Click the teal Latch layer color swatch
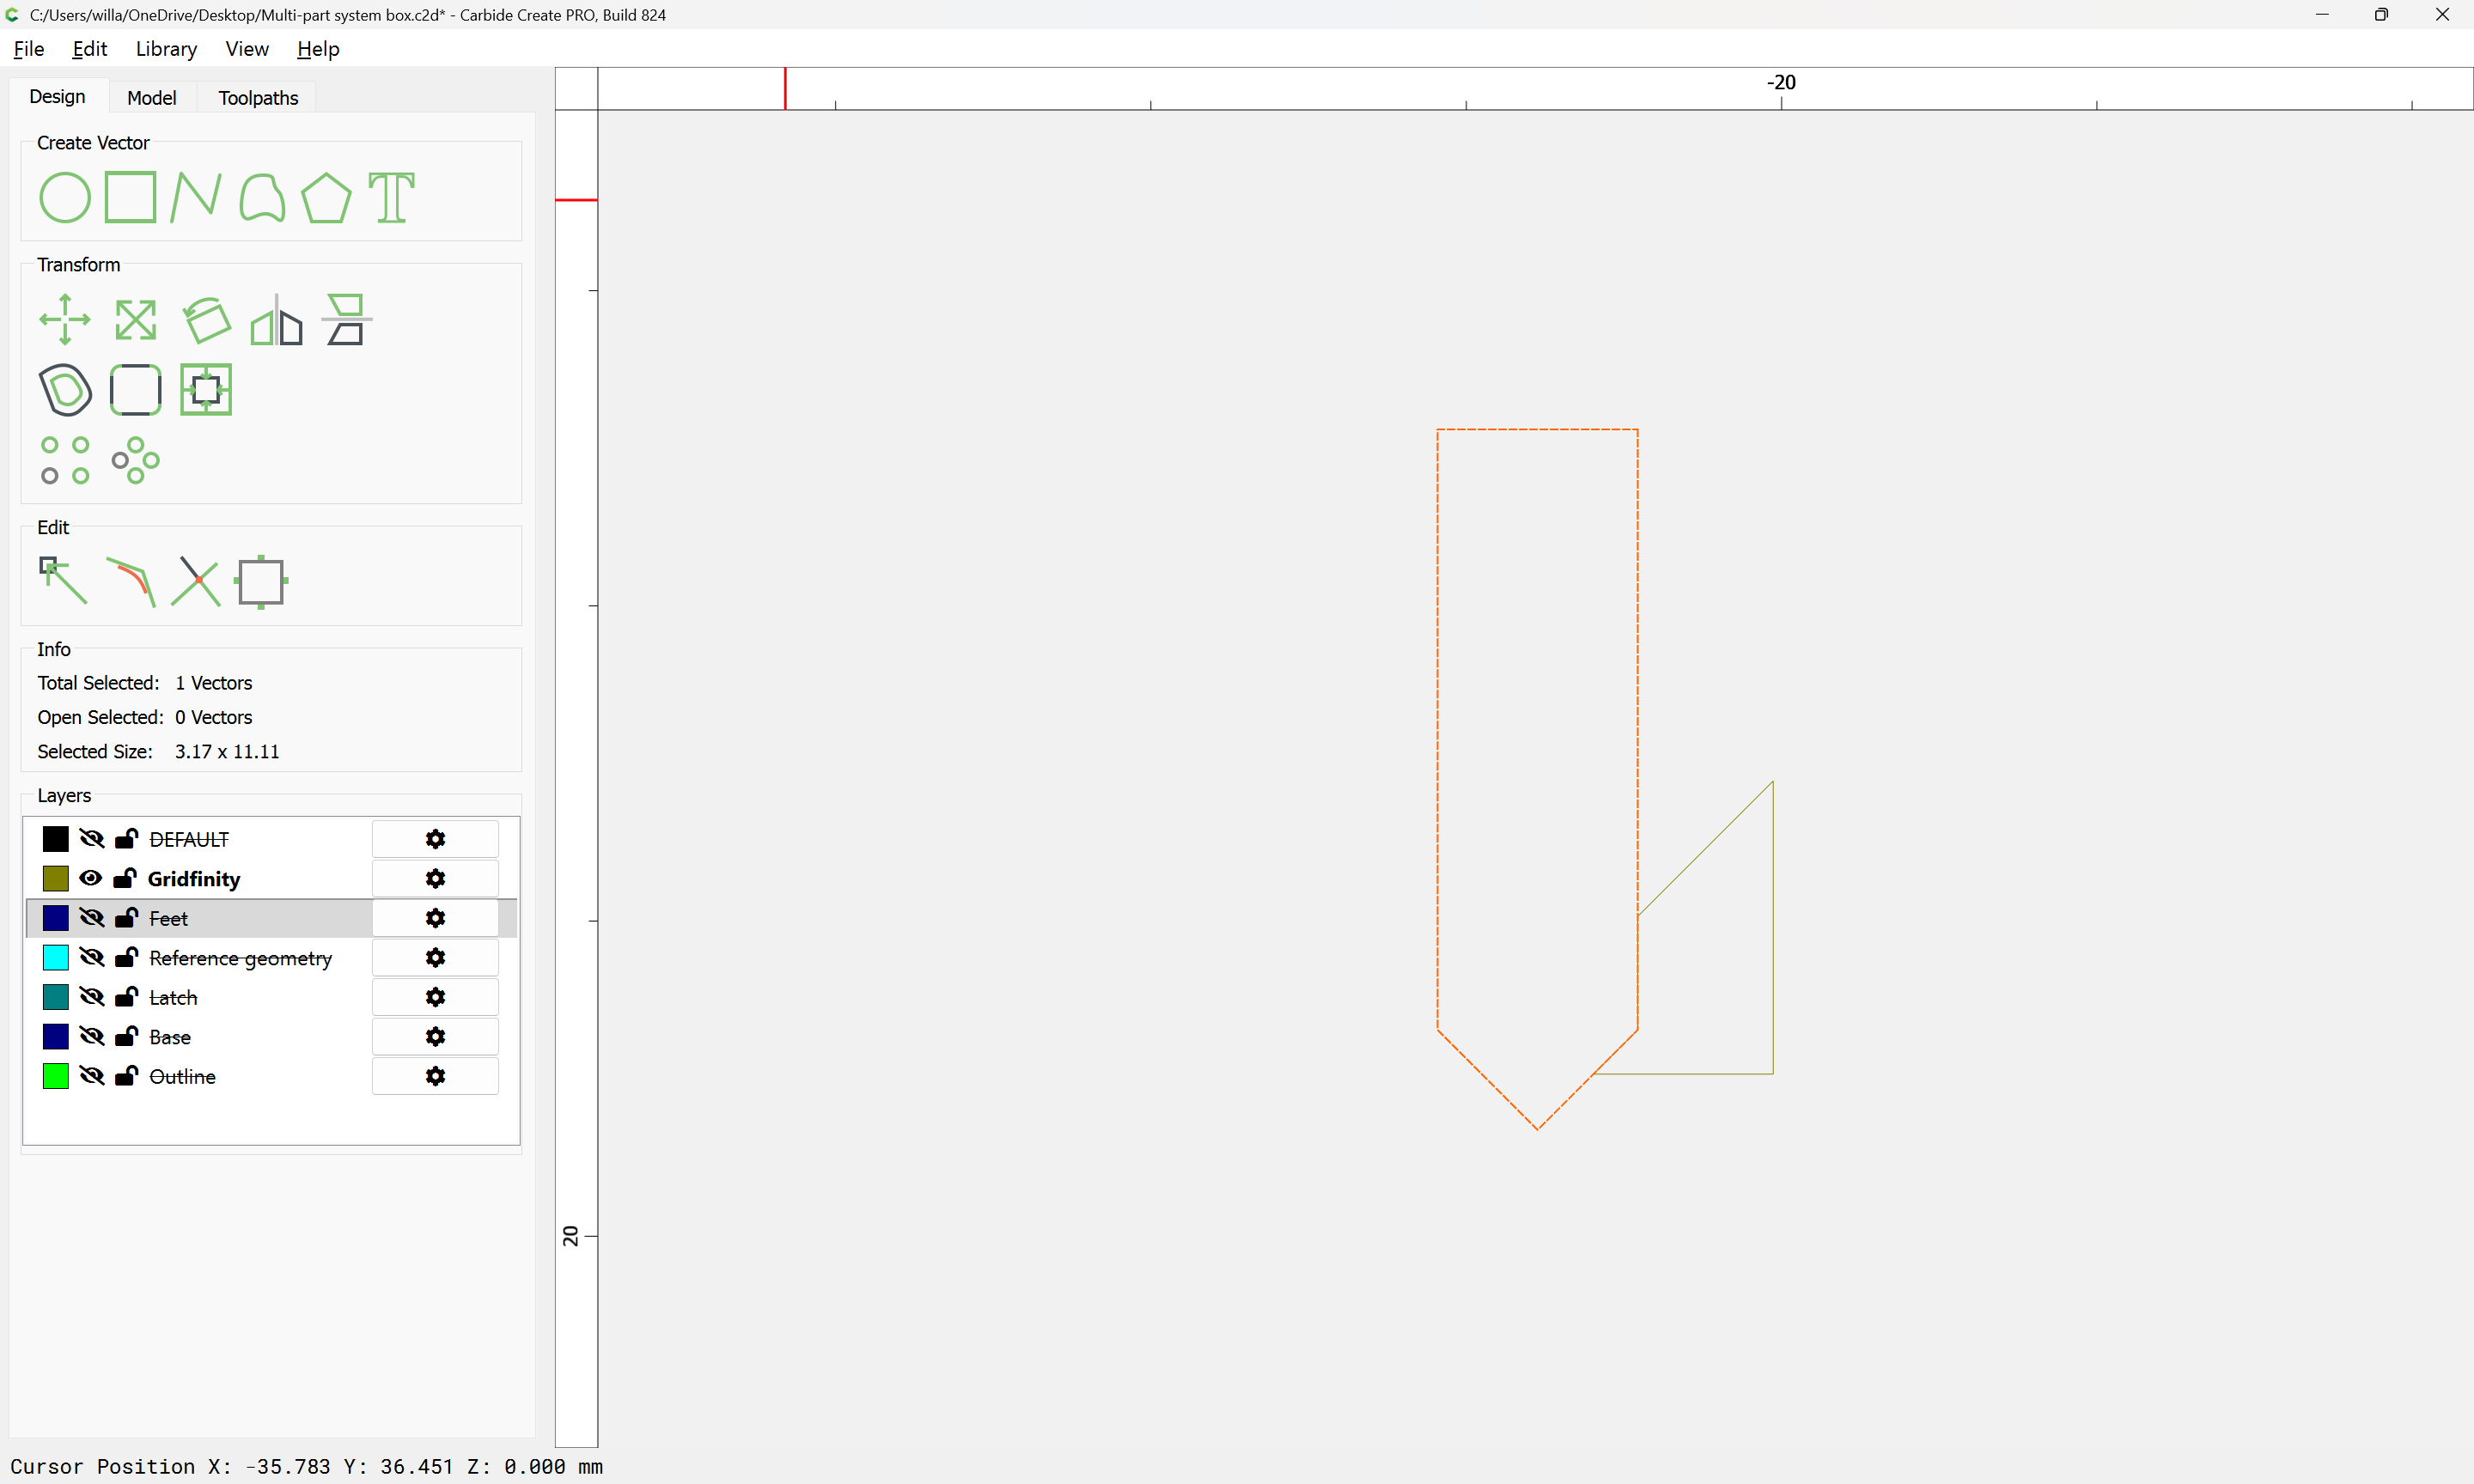This screenshot has height=1484, width=2474. point(56,997)
